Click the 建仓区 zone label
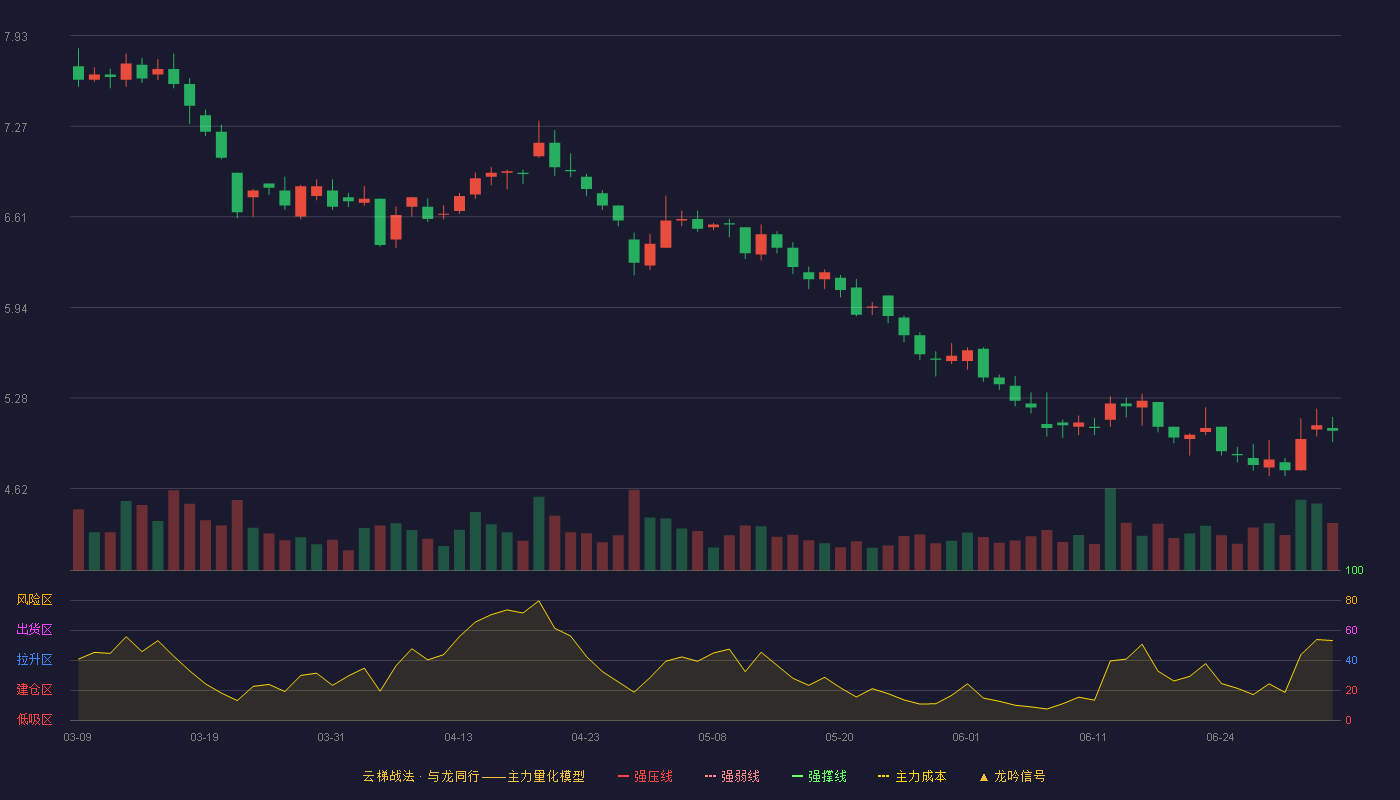Viewport: 1400px width, 800px height. tap(34, 690)
